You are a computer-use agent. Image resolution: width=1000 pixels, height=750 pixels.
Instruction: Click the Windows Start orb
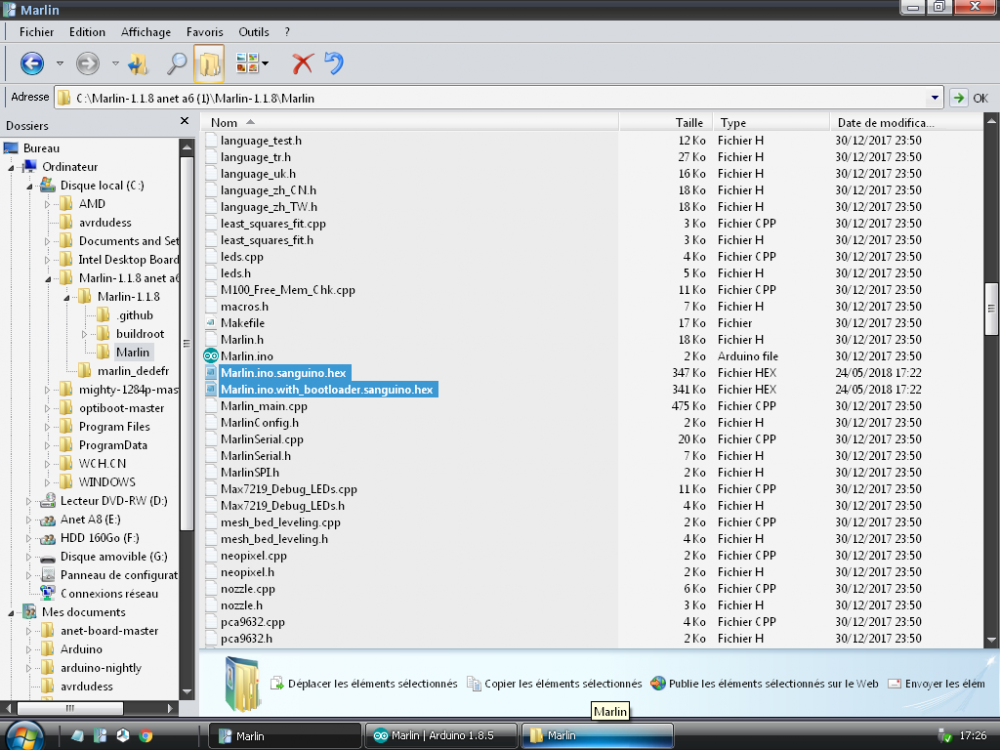coord(24,737)
